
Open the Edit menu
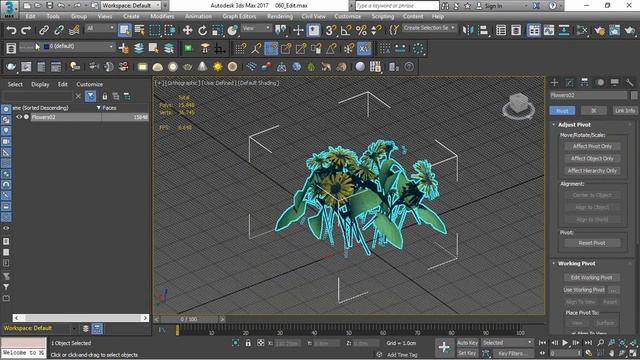click(x=30, y=16)
